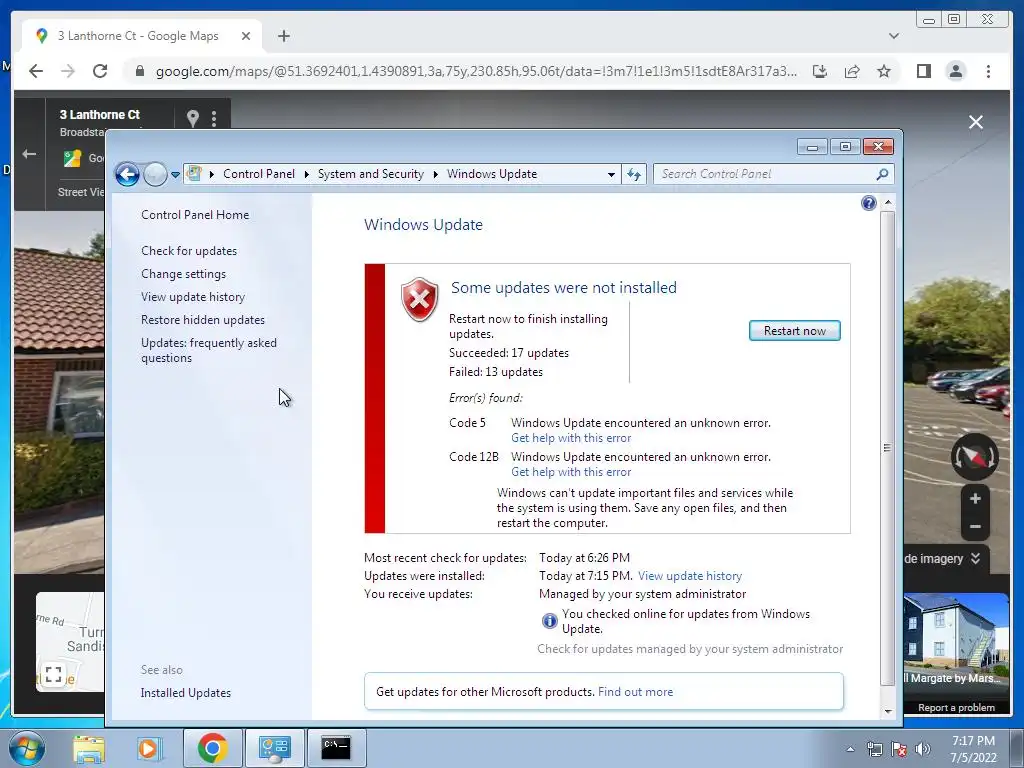Image resolution: width=1024 pixels, height=768 pixels.
Task: Select Control Panel breadcrumb segment
Action: coord(259,174)
